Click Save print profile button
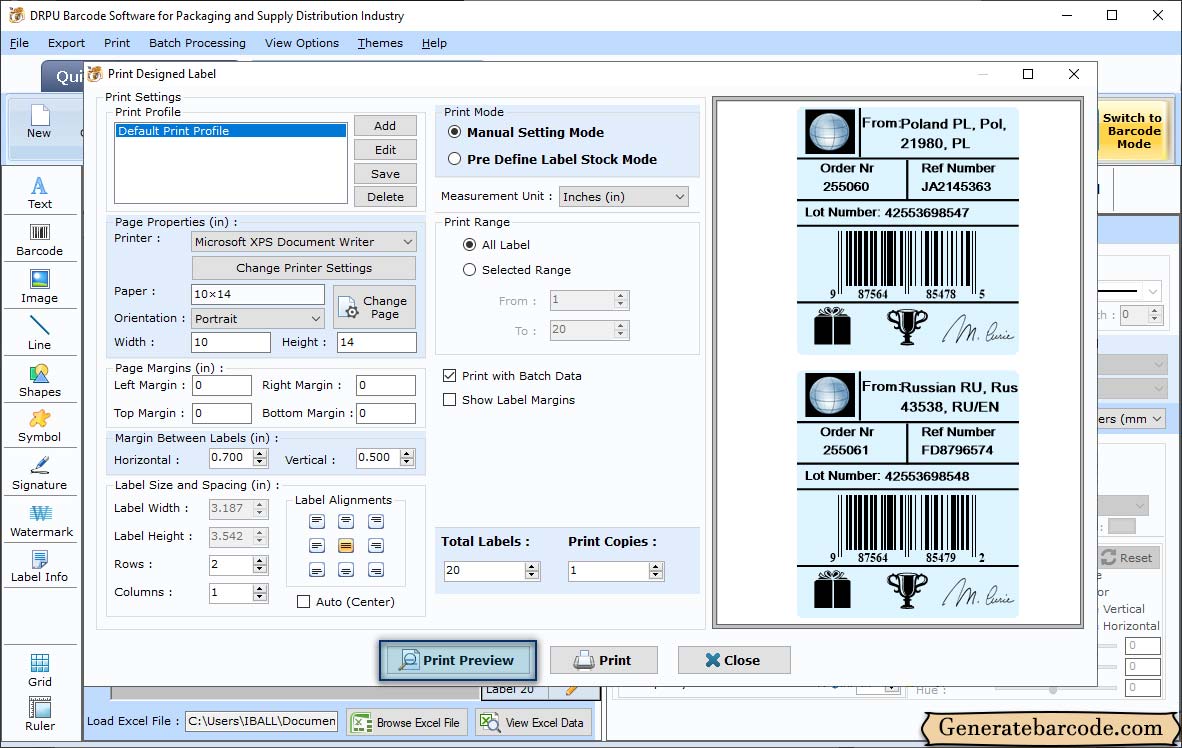This screenshot has height=748, width=1182. click(385, 173)
